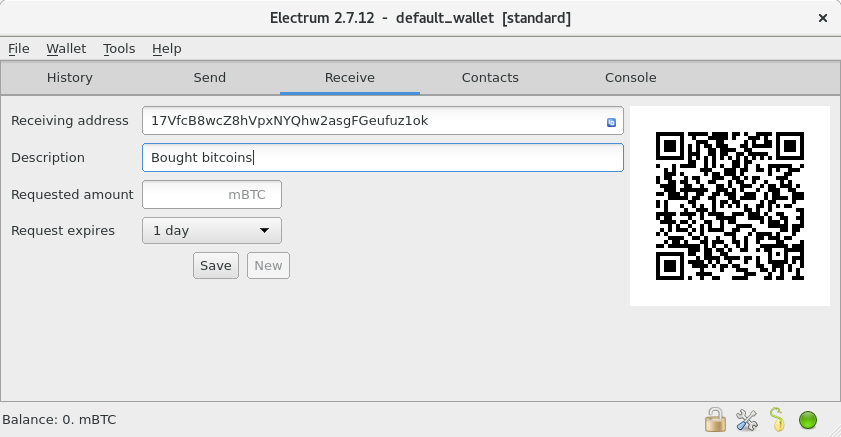Open the Tools menu

(119, 48)
